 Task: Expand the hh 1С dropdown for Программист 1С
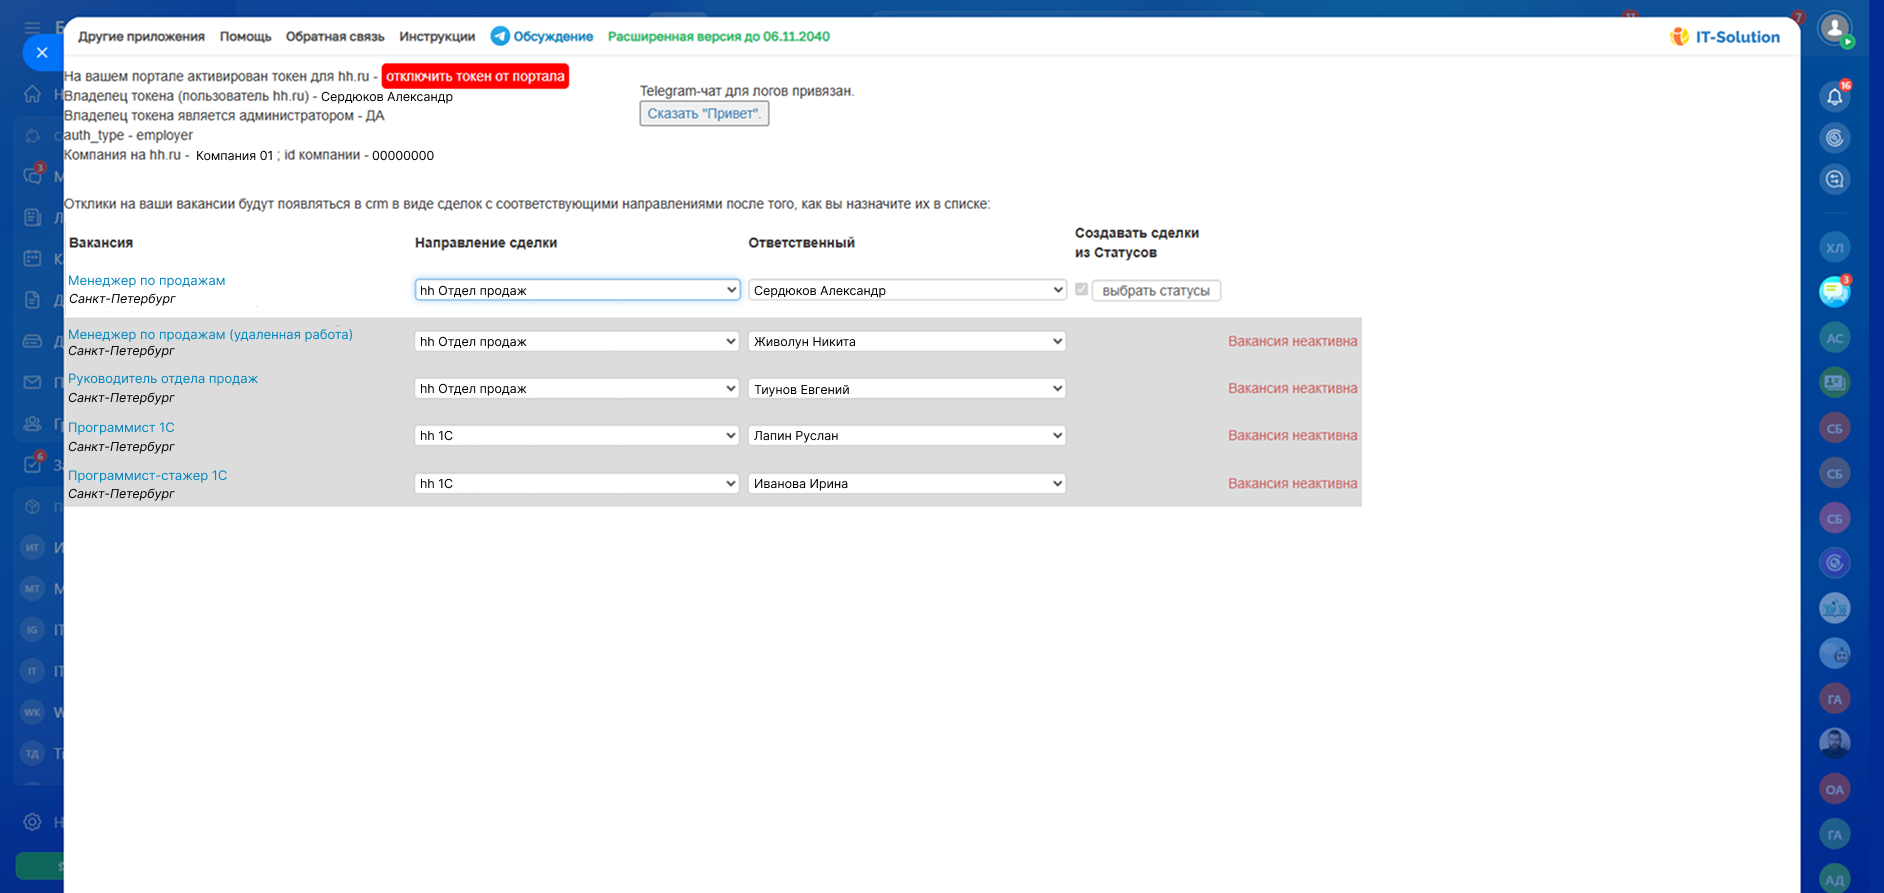577,436
